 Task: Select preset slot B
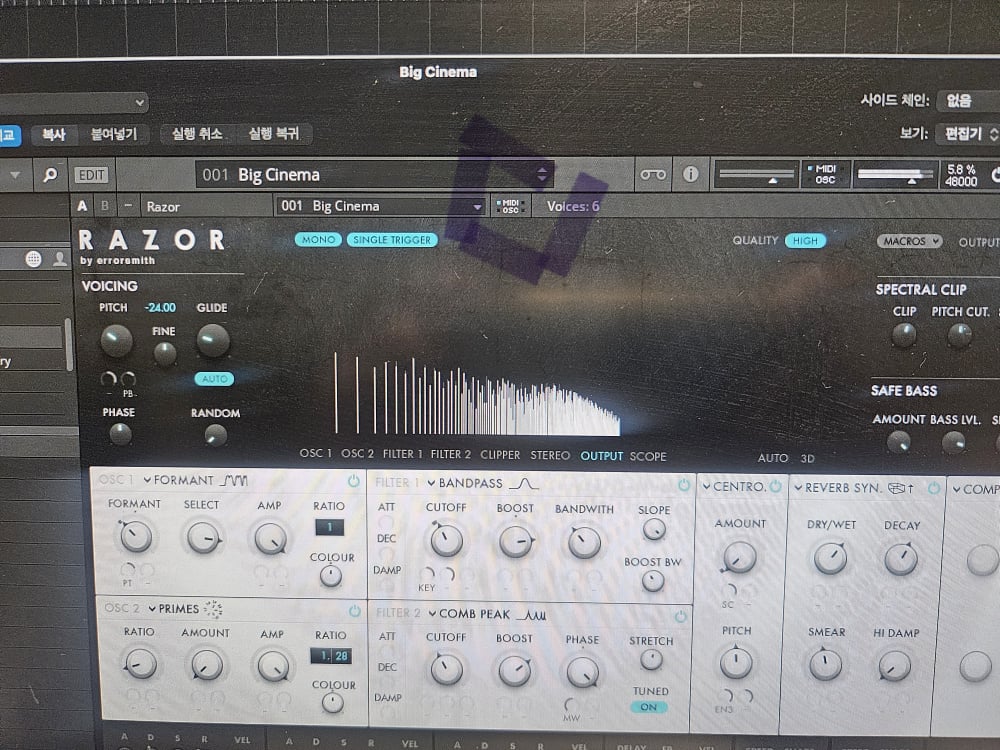105,206
